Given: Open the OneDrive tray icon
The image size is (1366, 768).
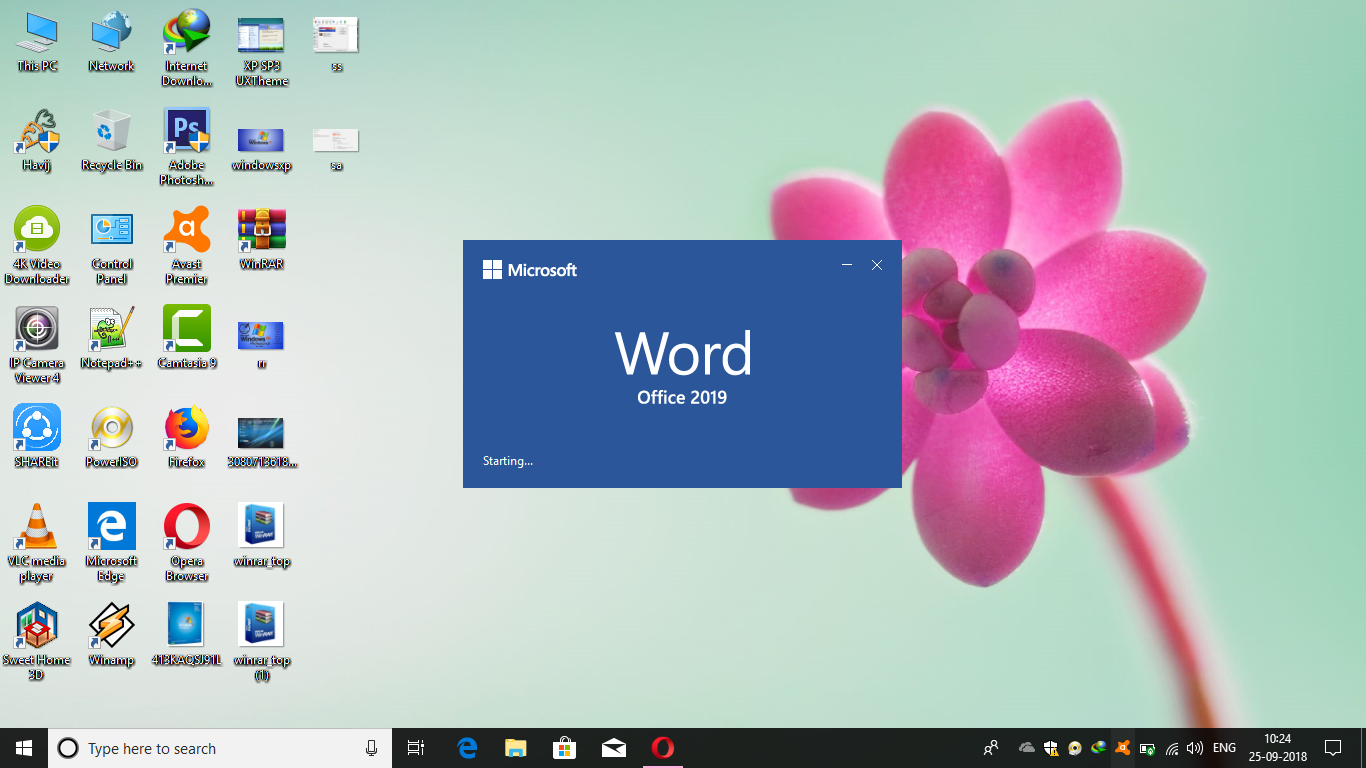Looking at the screenshot, I should [x=1027, y=748].
